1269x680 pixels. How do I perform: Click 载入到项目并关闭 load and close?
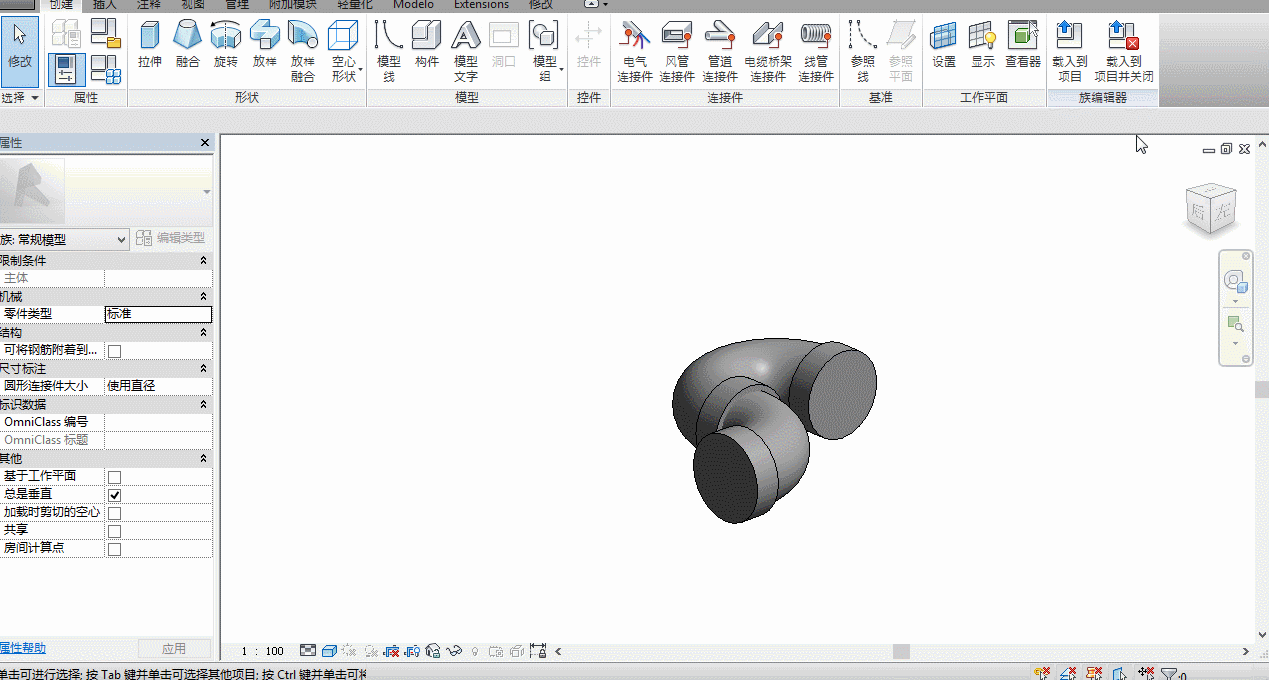1123,51
